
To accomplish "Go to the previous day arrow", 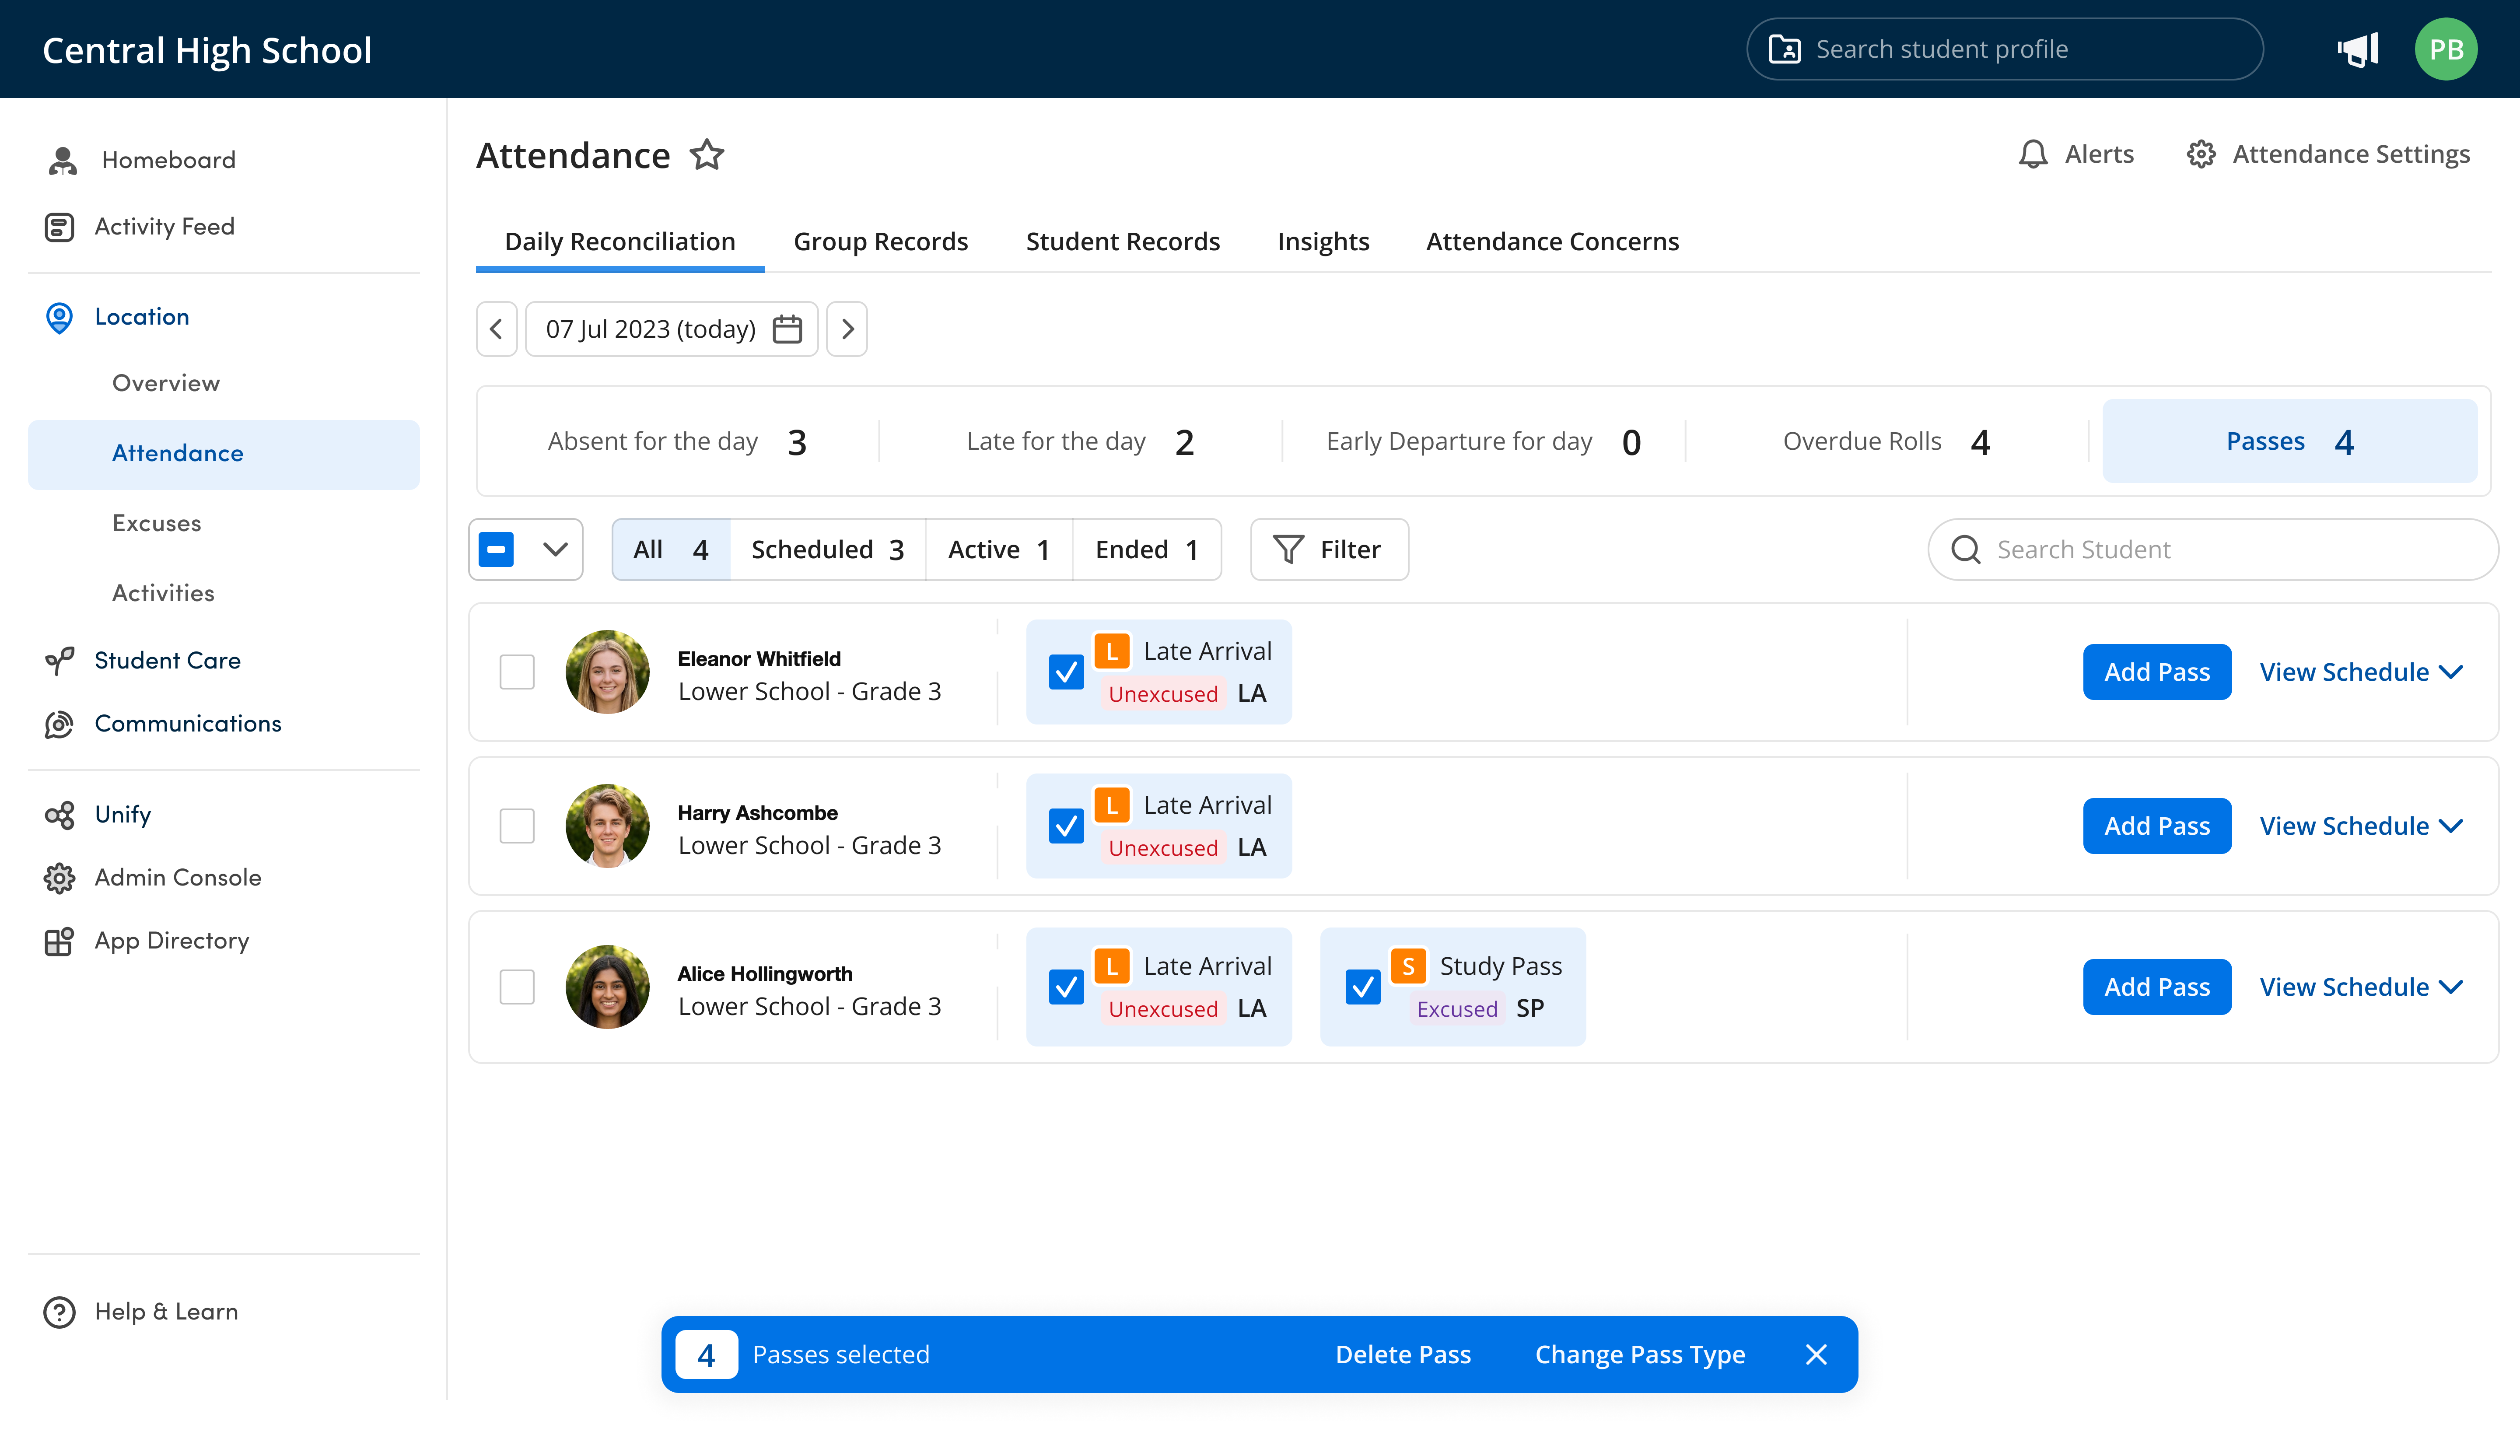I will (x=496, y=329).
